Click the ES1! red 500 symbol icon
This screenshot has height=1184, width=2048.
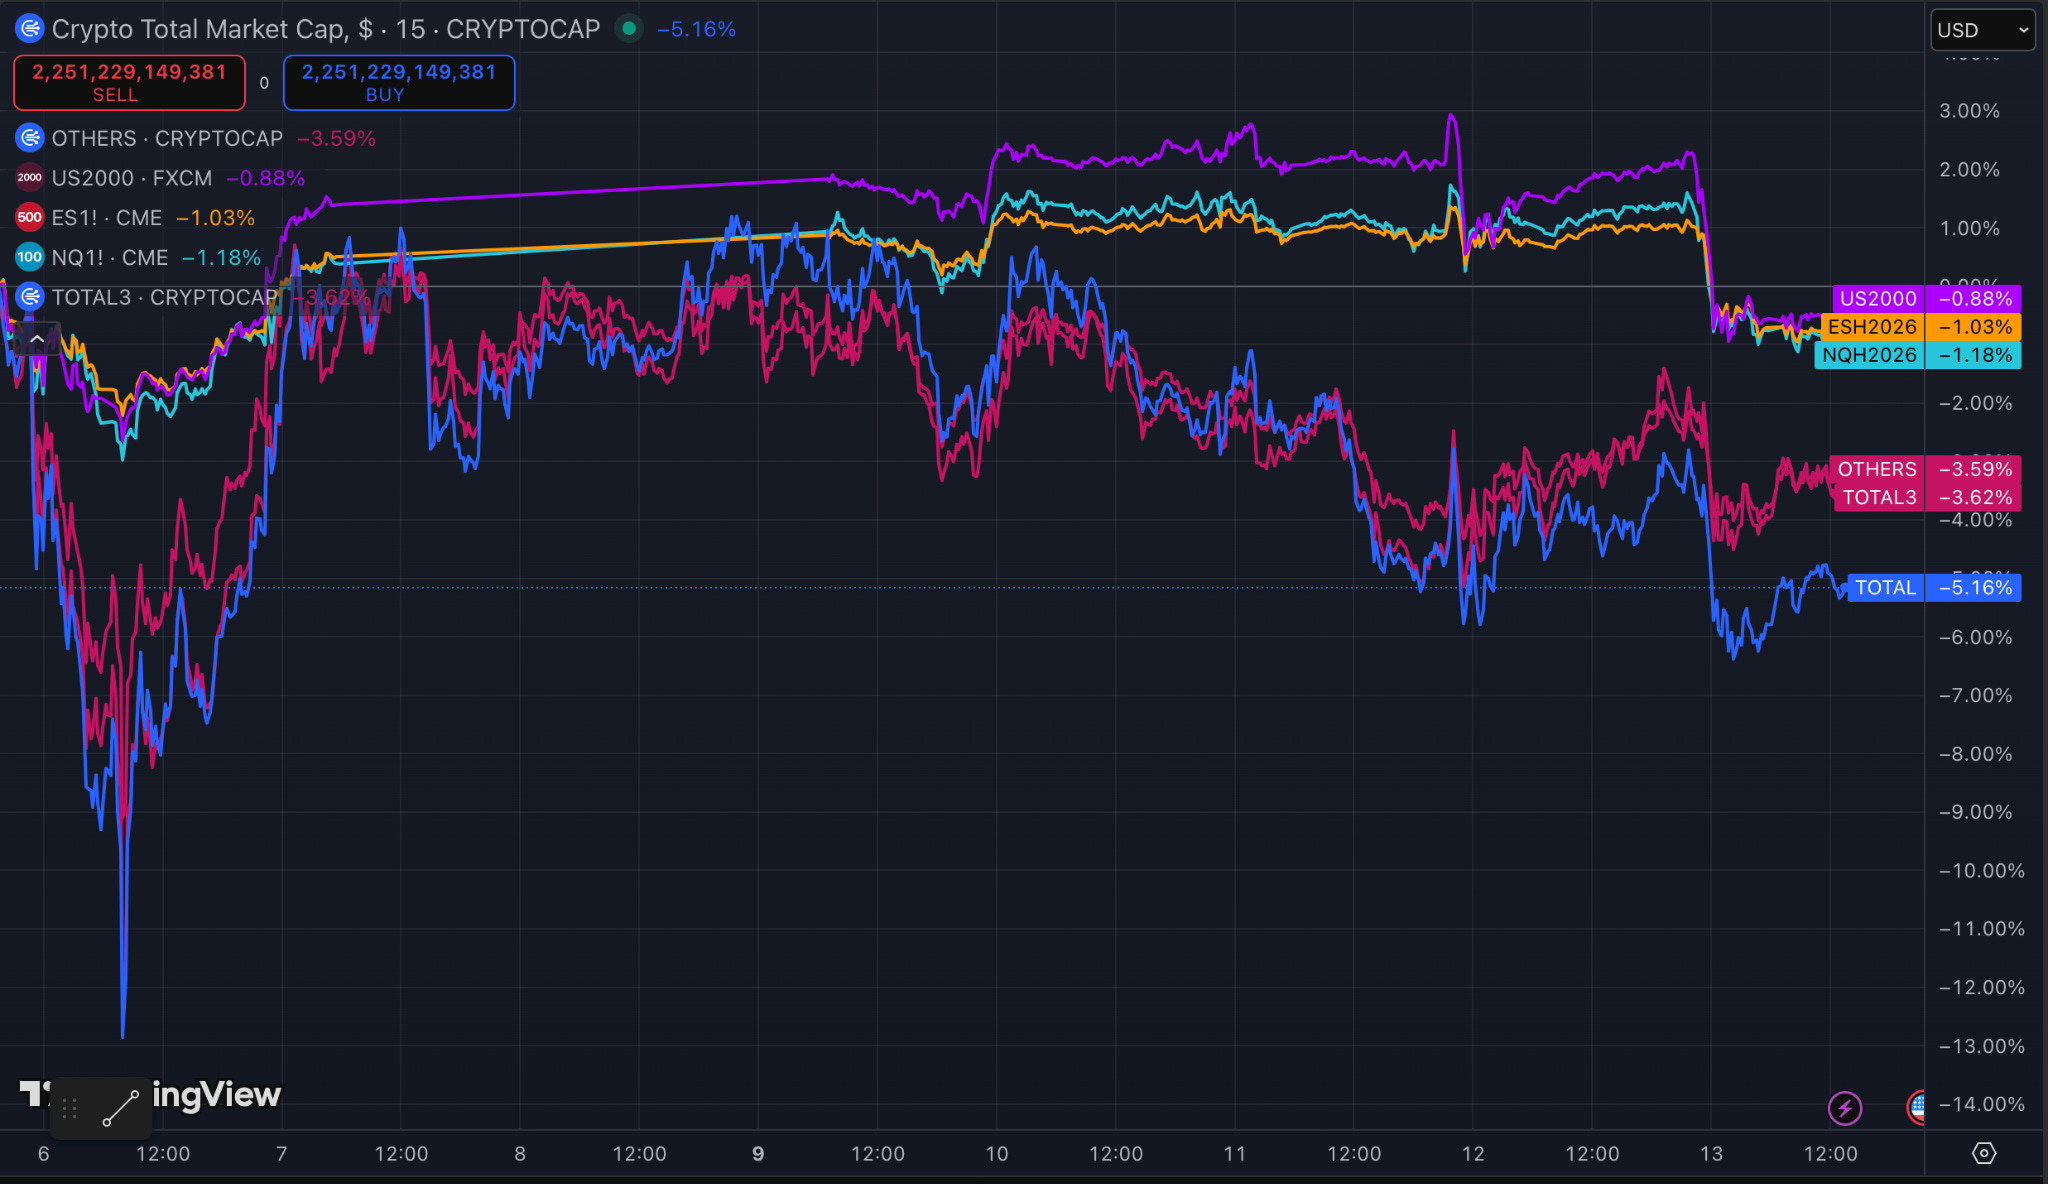point(30,217)
